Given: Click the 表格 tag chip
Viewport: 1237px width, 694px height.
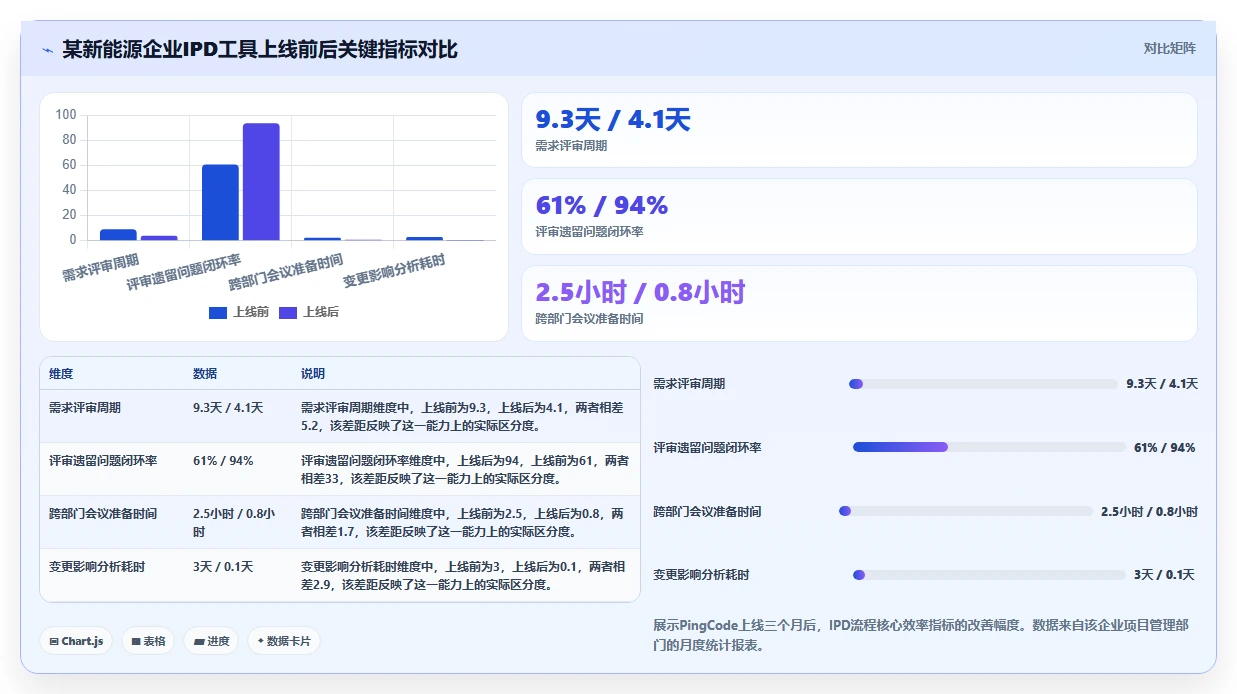Looking at the screenshot, I should tap(148, 641).
